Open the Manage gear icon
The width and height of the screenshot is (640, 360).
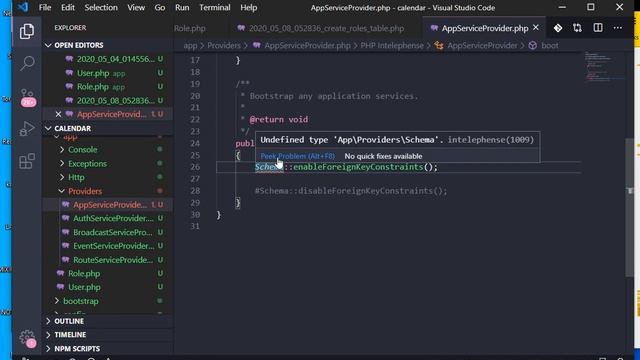pos(27,338)
